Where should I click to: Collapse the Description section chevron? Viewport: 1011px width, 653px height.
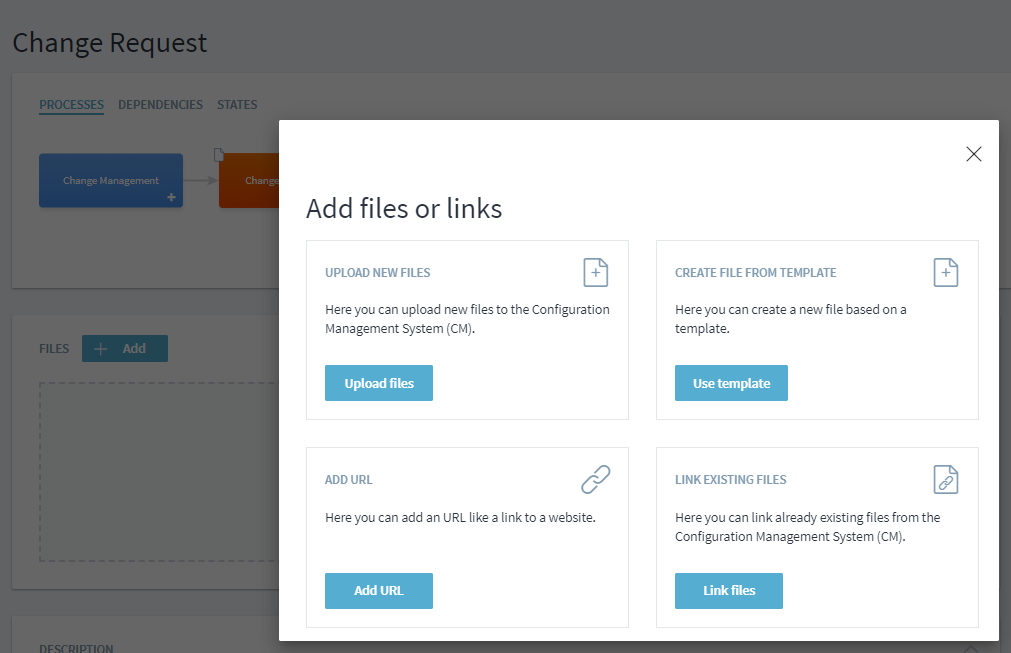[969, 648]
